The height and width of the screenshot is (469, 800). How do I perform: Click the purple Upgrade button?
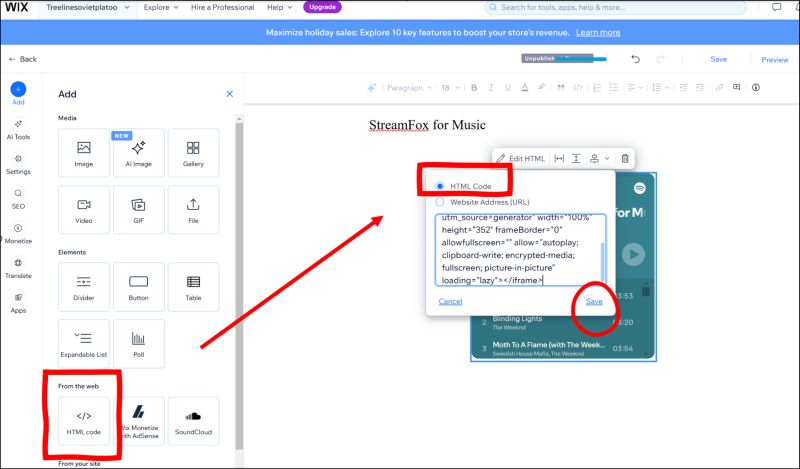(322, 7)
